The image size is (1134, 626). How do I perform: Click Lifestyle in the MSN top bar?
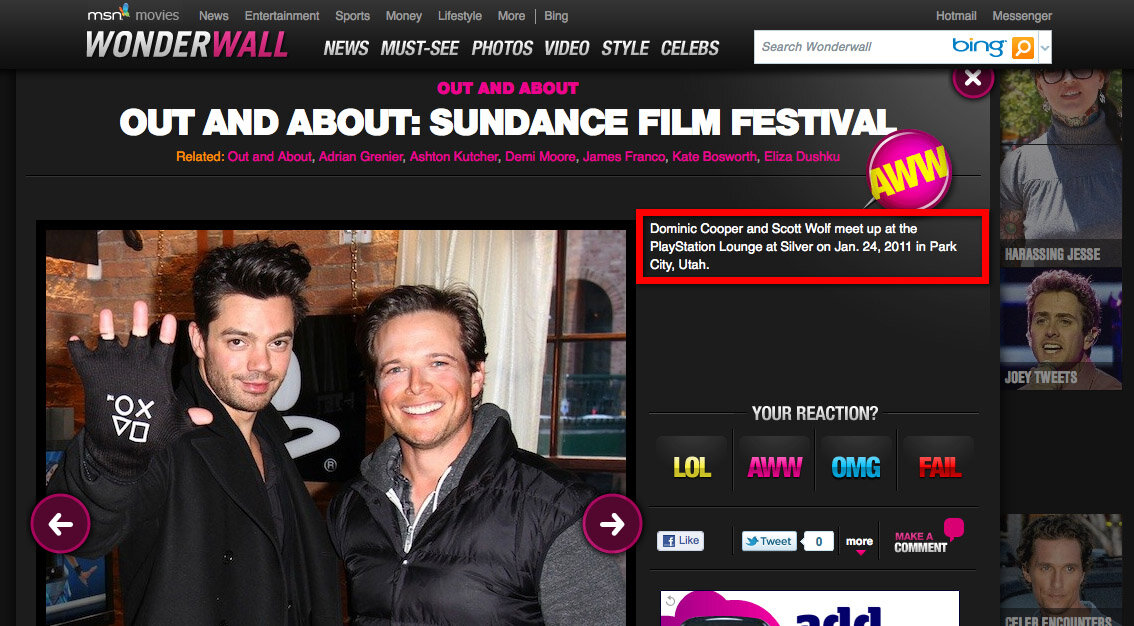pyautogui.click(x=459, y=16)
